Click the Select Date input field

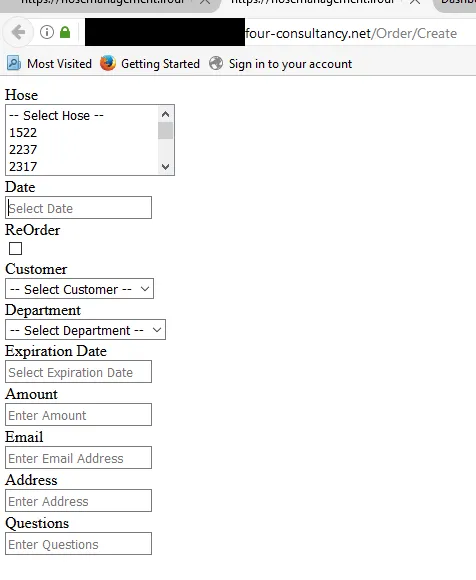pyautogui.click(x=78, y=208)
